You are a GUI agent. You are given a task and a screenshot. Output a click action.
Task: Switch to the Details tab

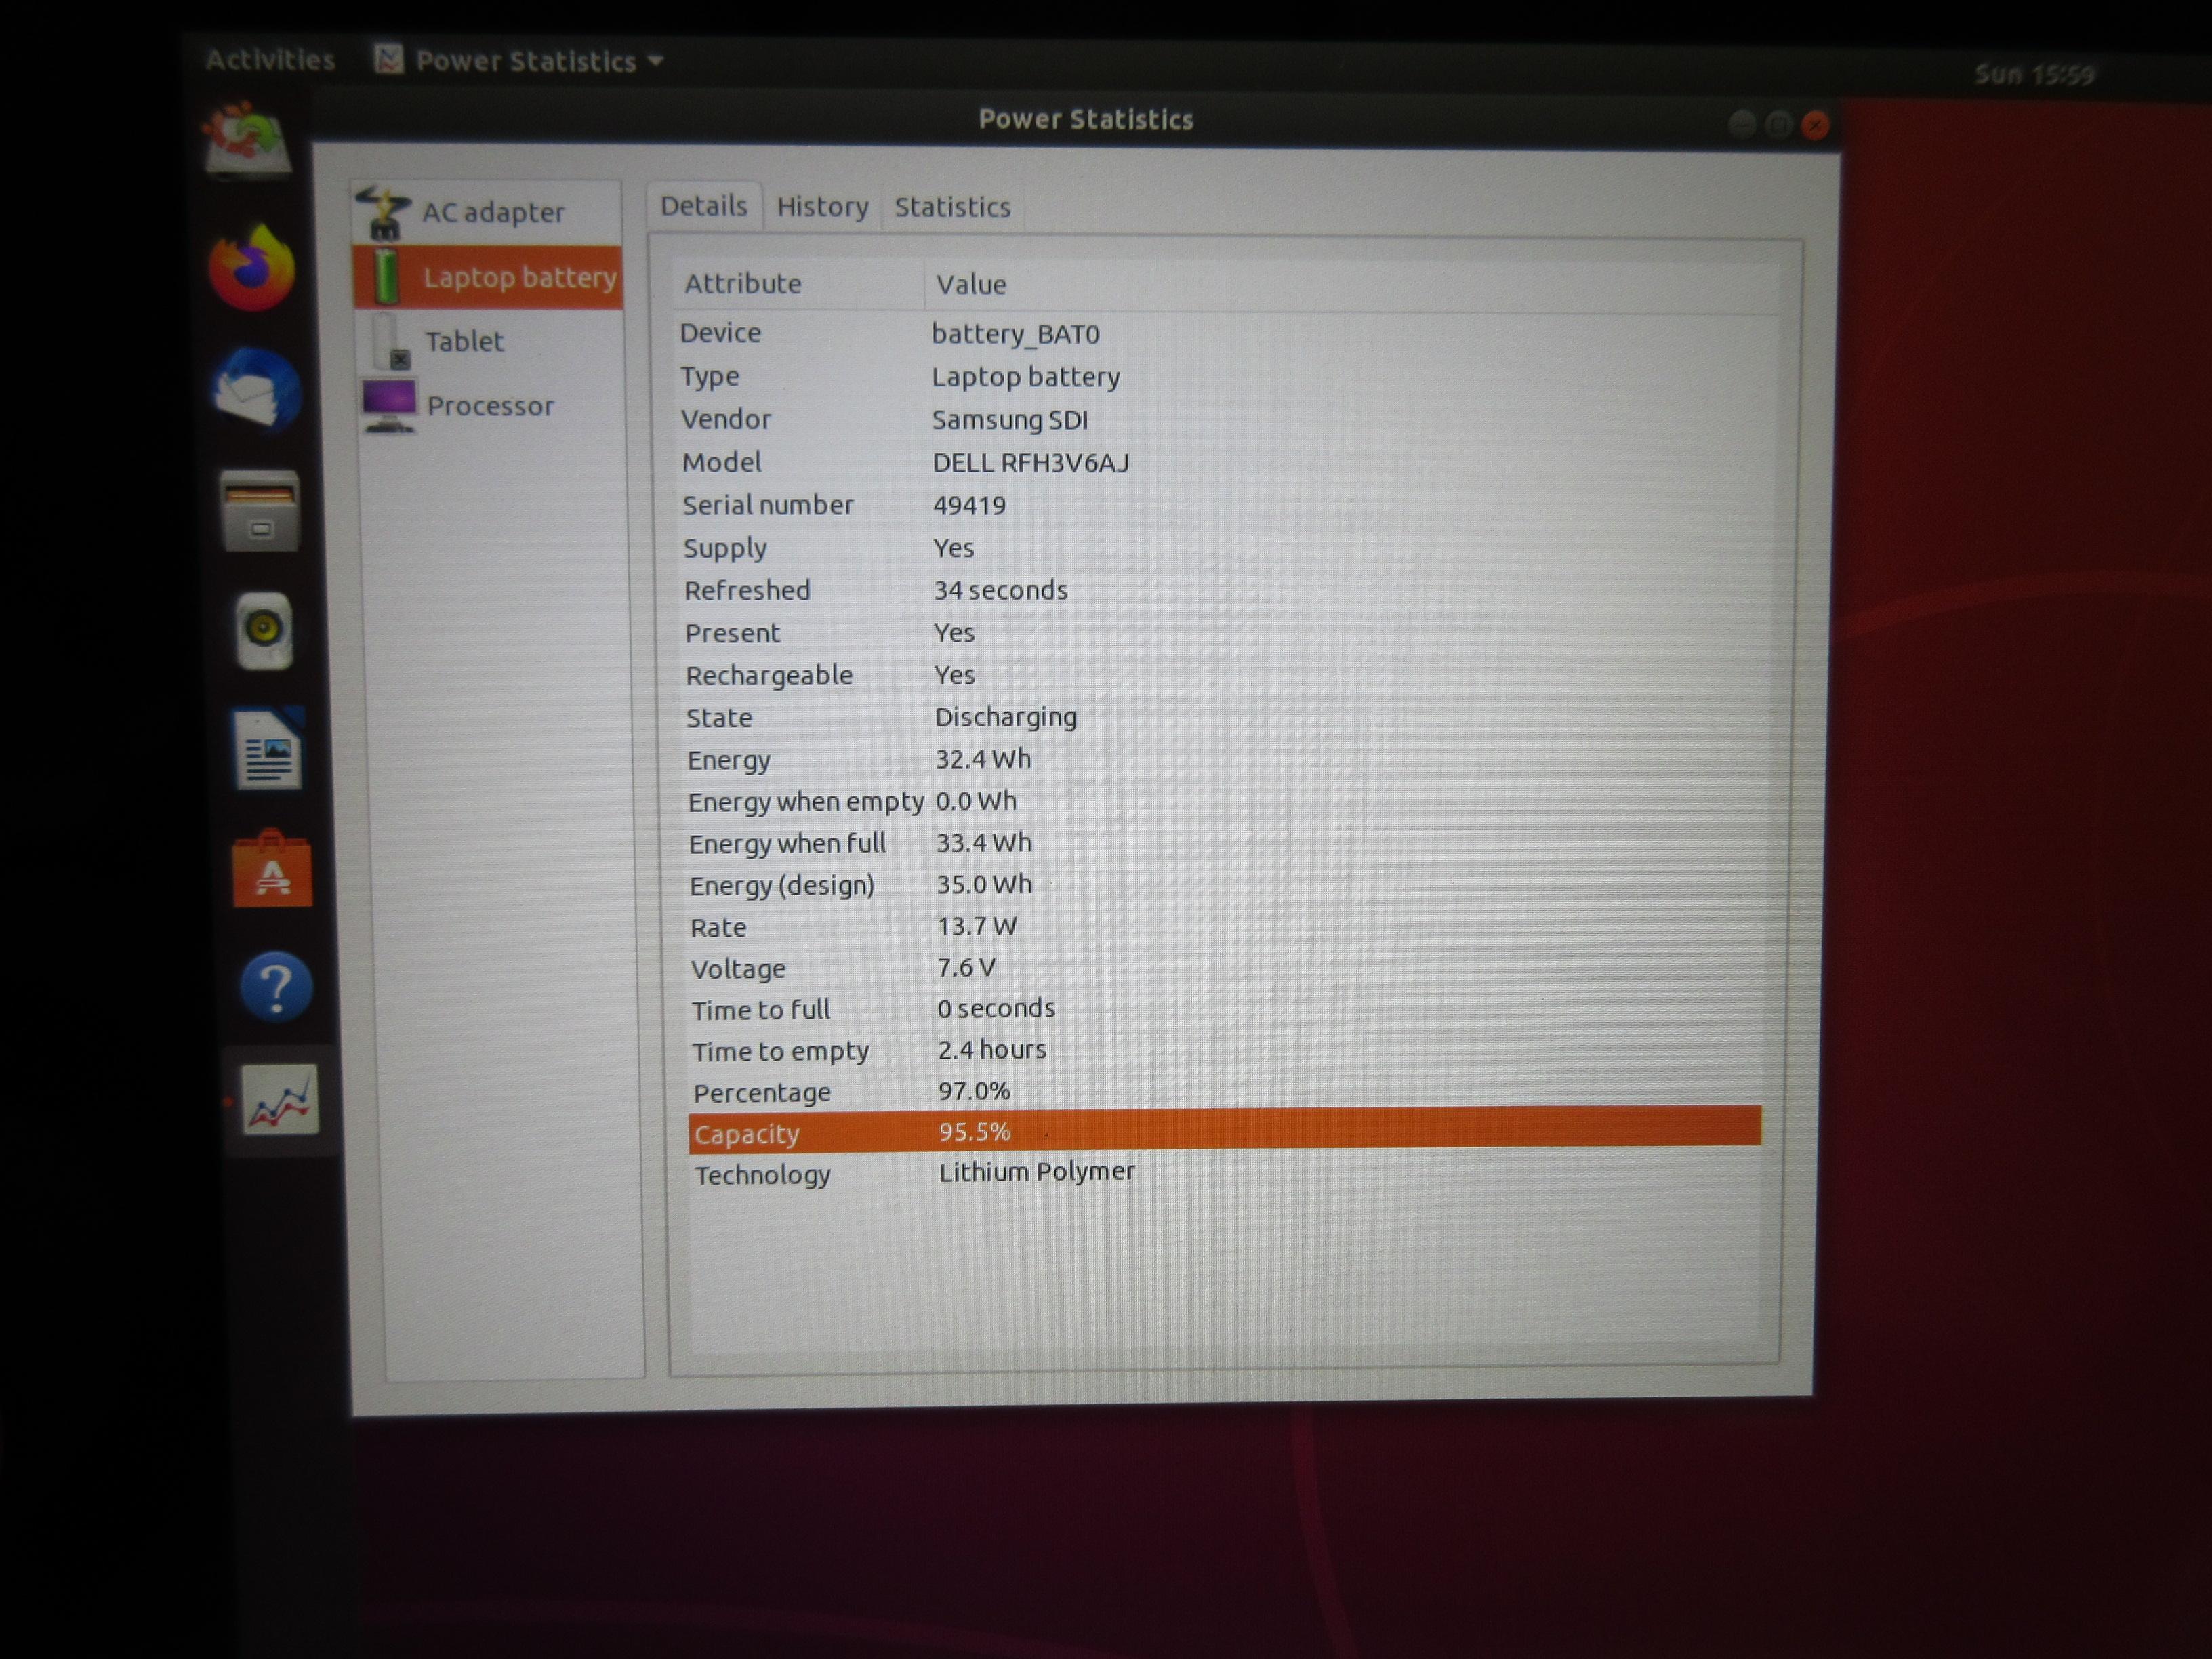pos(704,206)
